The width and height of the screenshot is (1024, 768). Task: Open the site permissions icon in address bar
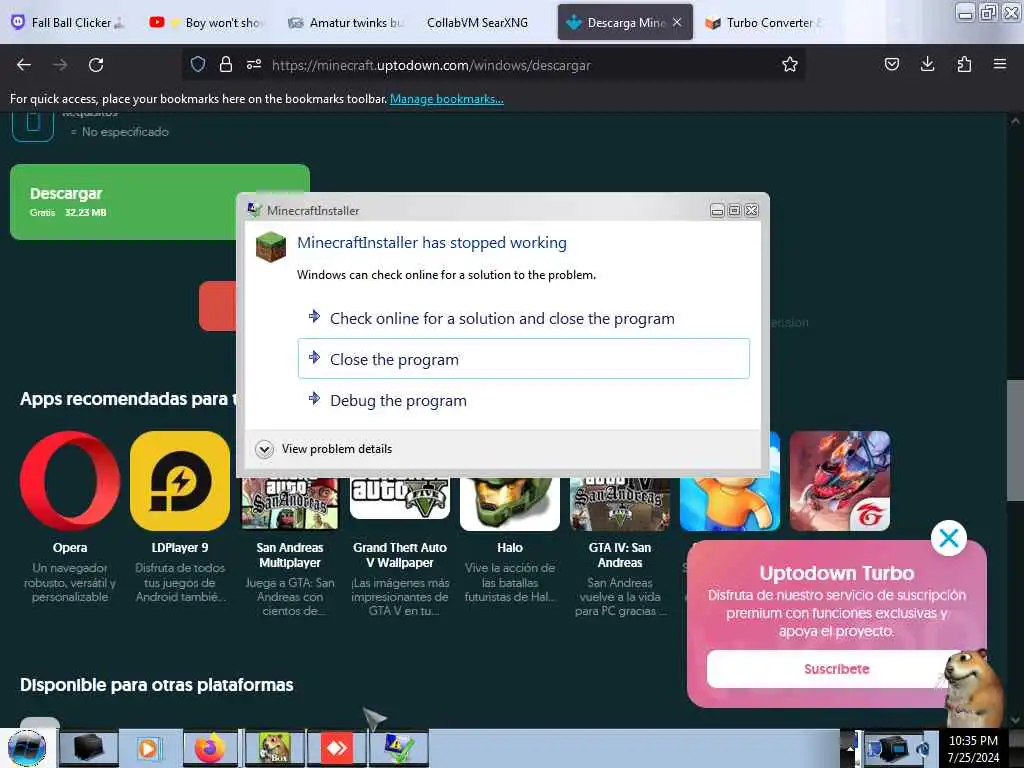254,64
